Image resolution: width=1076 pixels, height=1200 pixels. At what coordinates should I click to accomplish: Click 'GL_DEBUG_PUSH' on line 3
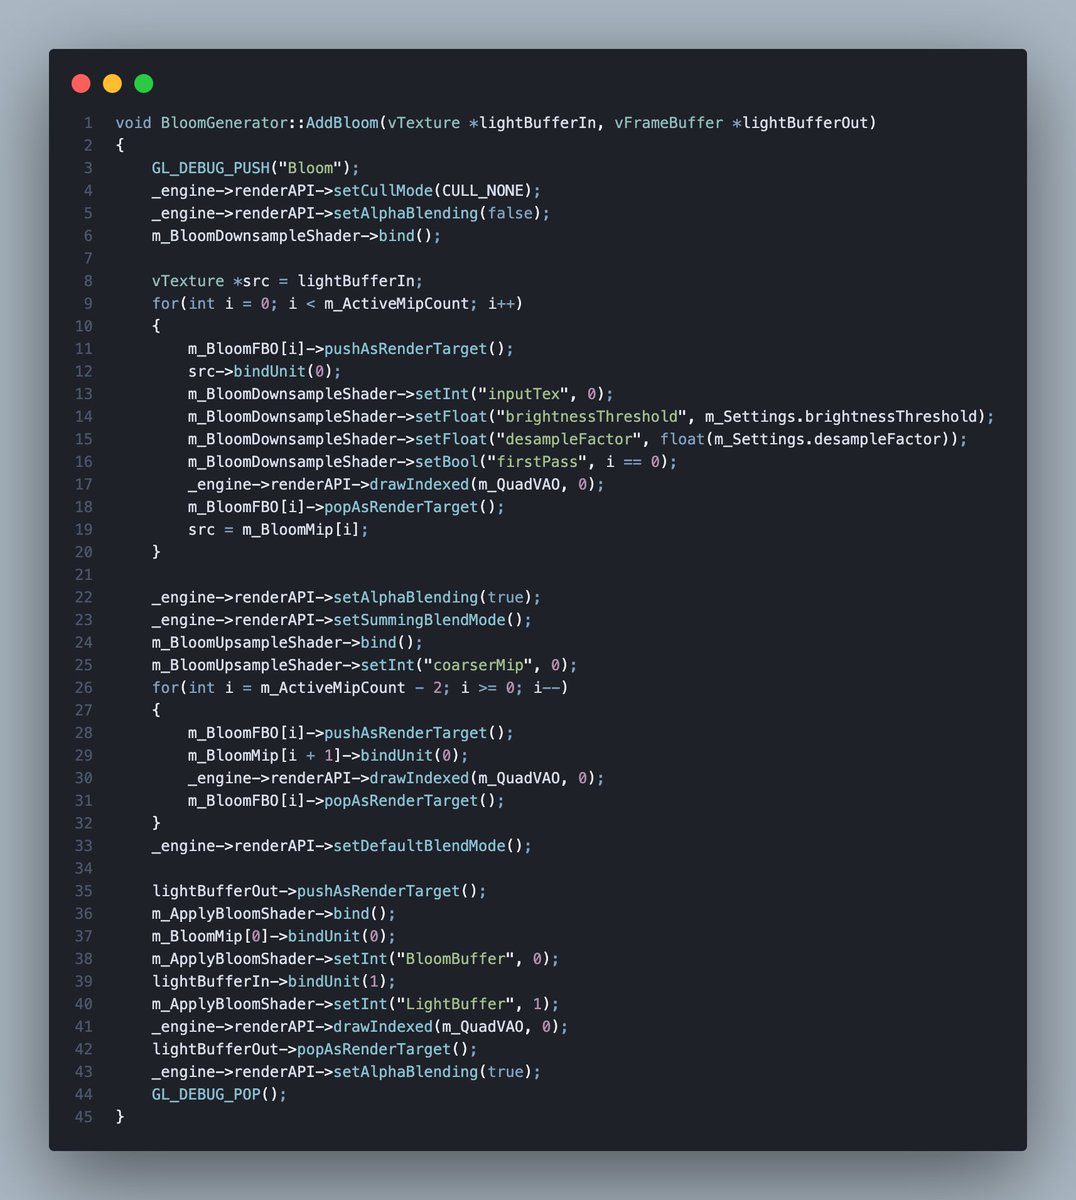click(211, 168)
